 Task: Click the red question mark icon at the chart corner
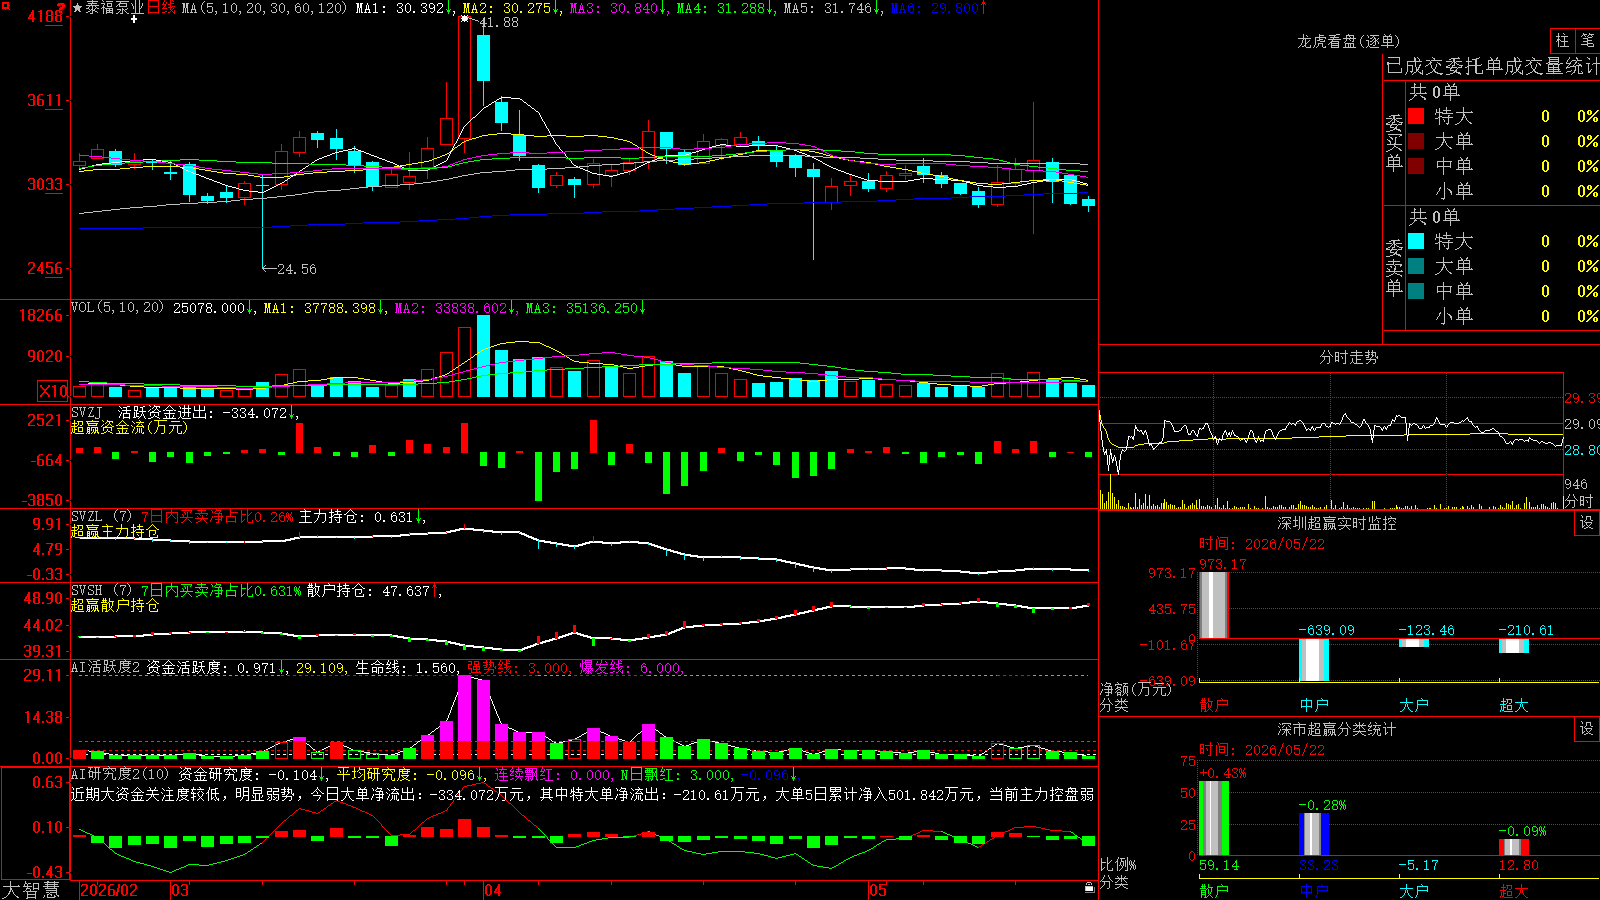pyautogui.click(x=62, y=7)
